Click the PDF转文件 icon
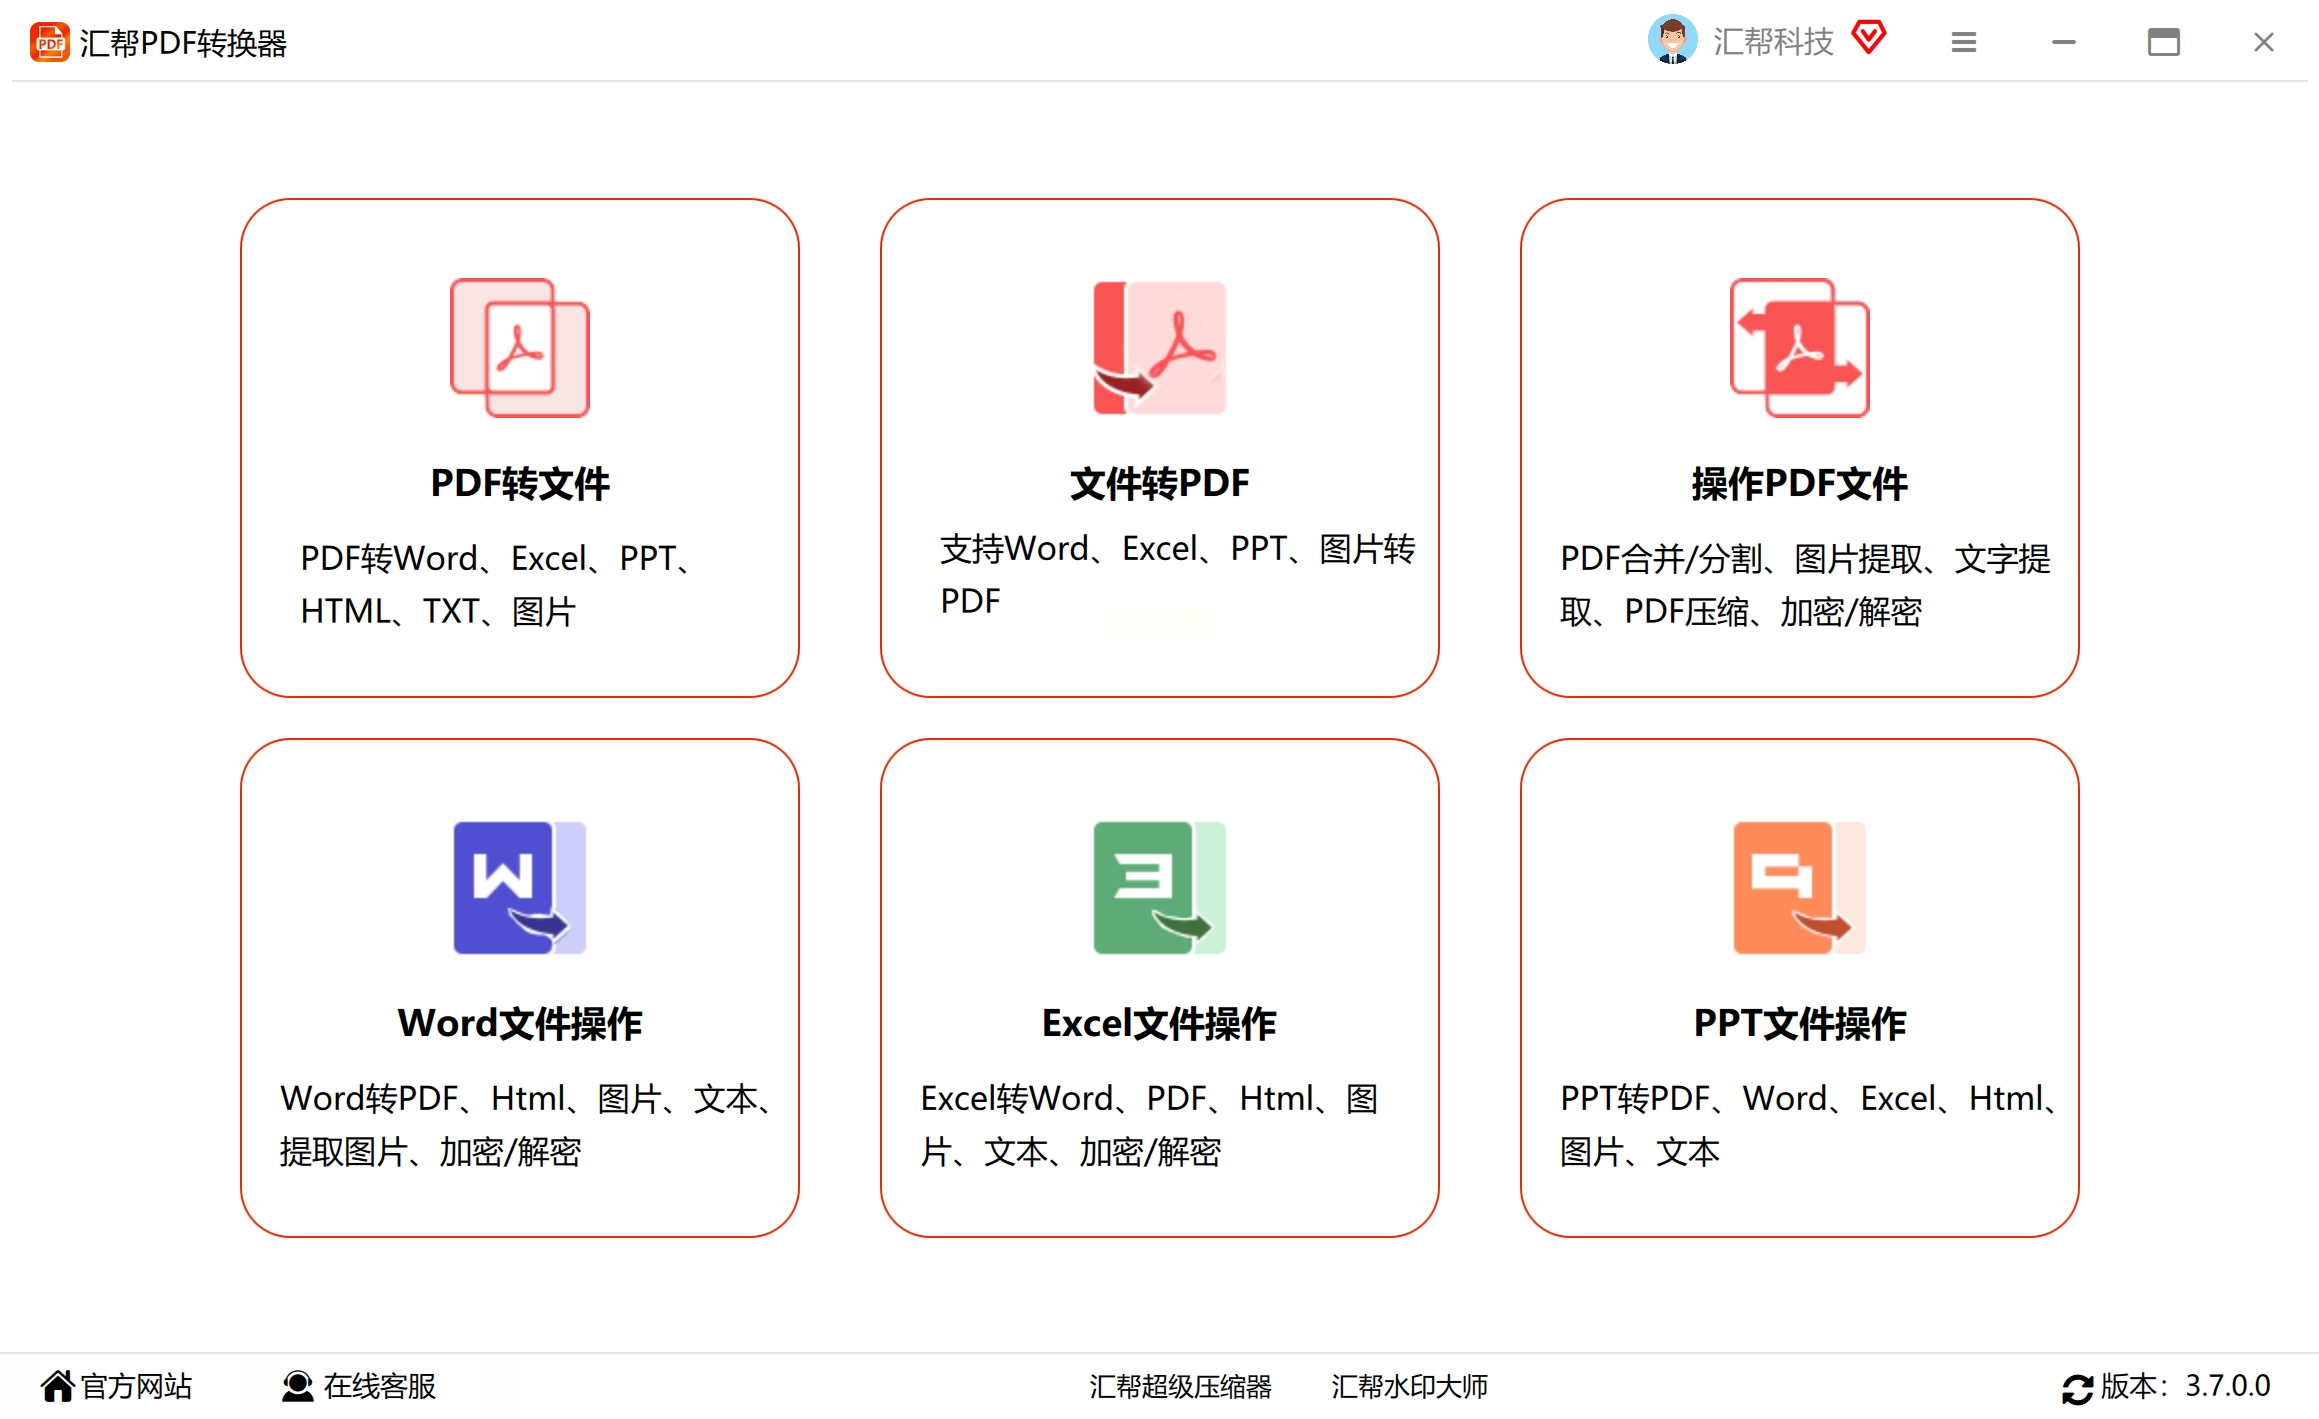Screen dimensions: 2319x1419 point(519,347)
